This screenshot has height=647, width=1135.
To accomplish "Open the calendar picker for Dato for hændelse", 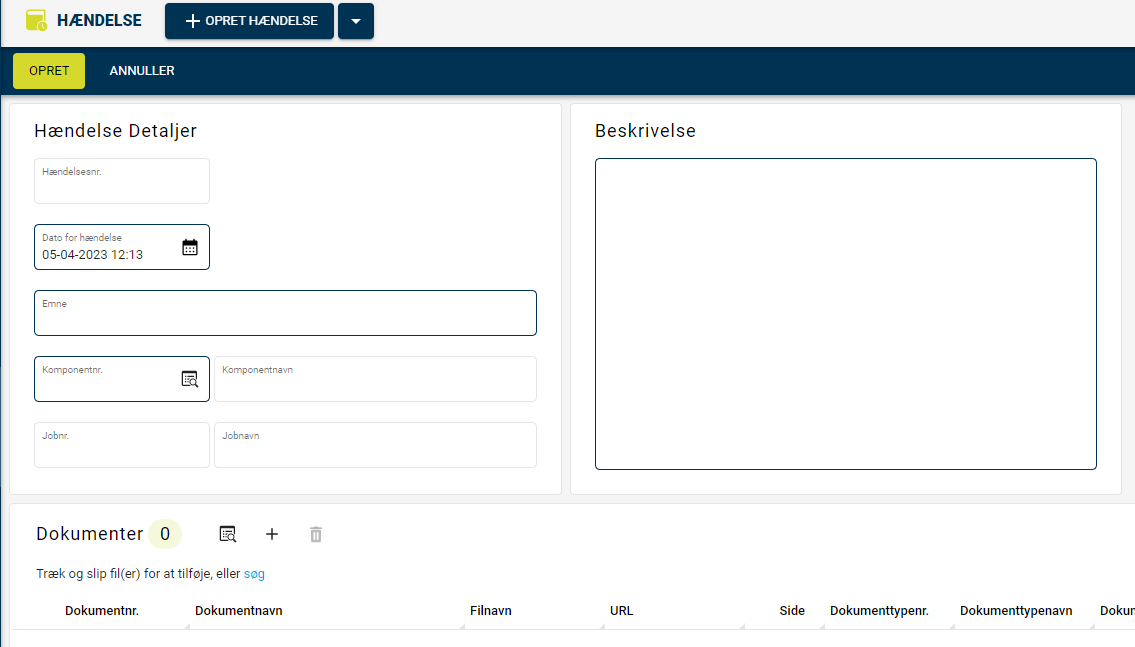I will click(190, 248).
